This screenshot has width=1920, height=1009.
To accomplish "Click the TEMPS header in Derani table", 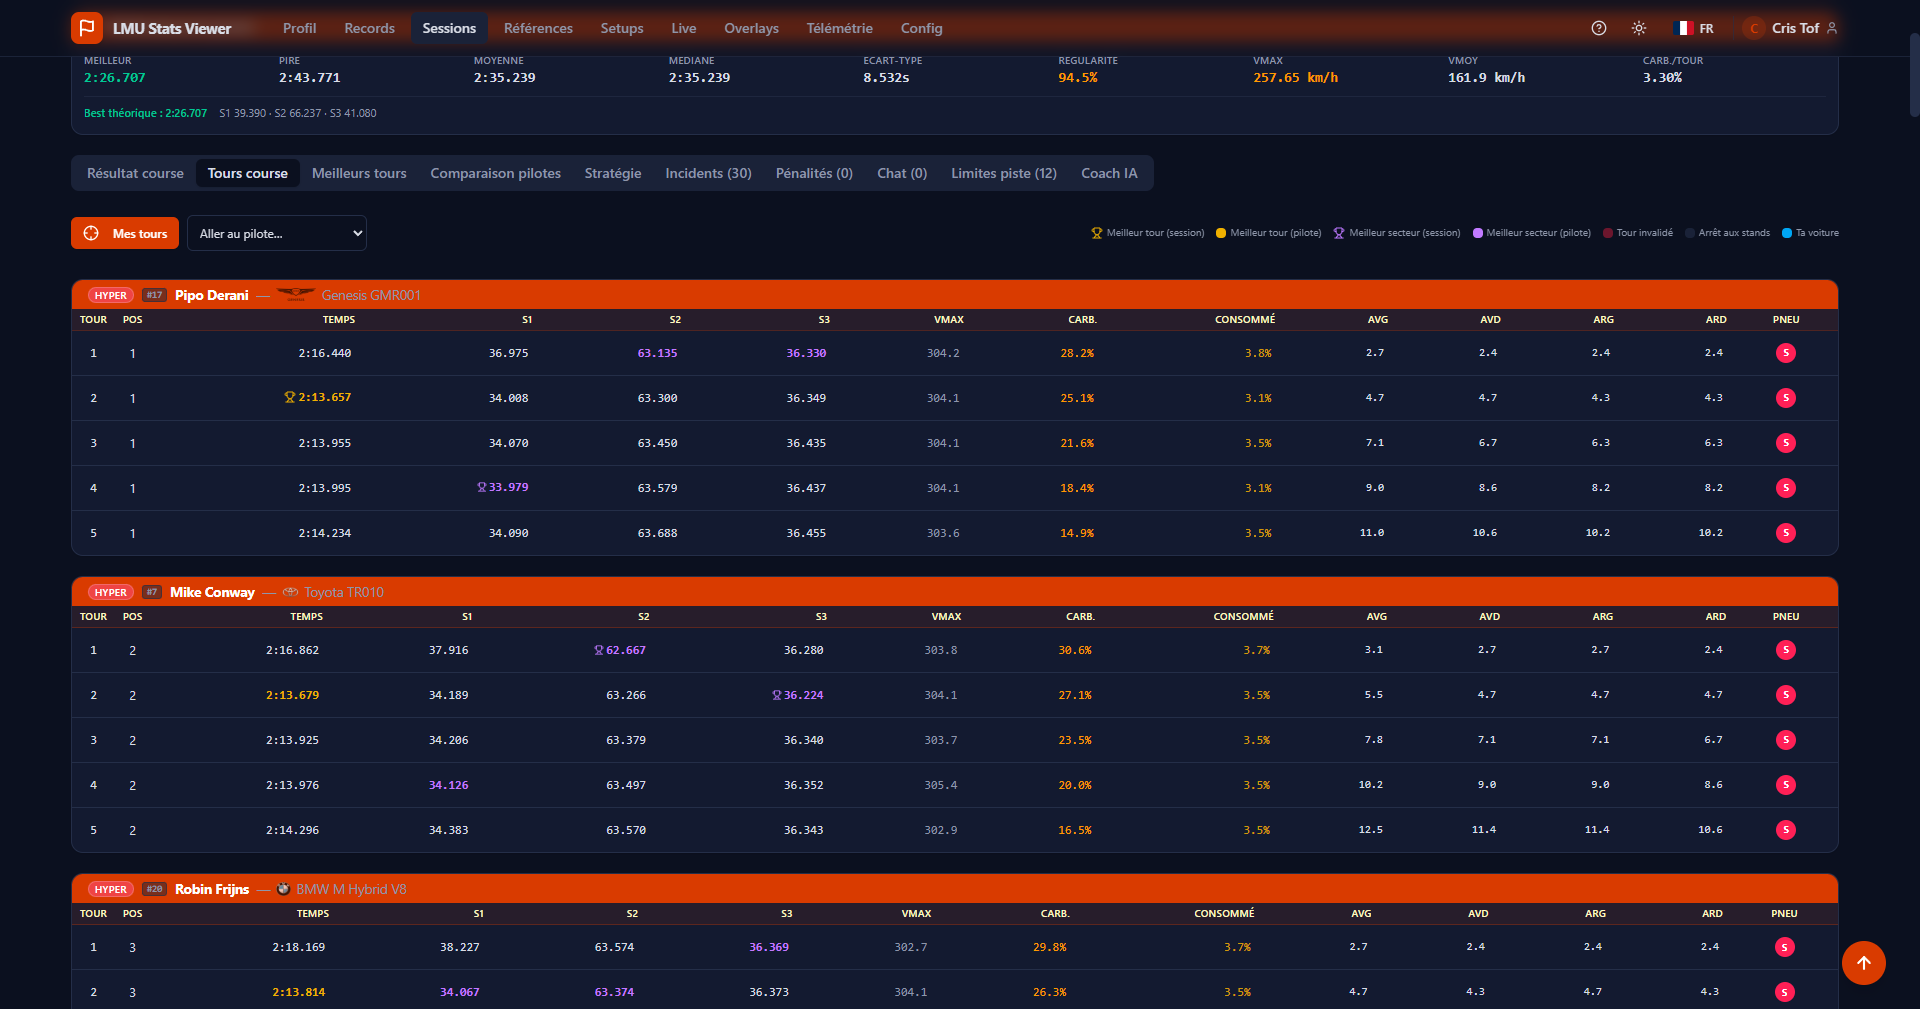I will 339,320.
